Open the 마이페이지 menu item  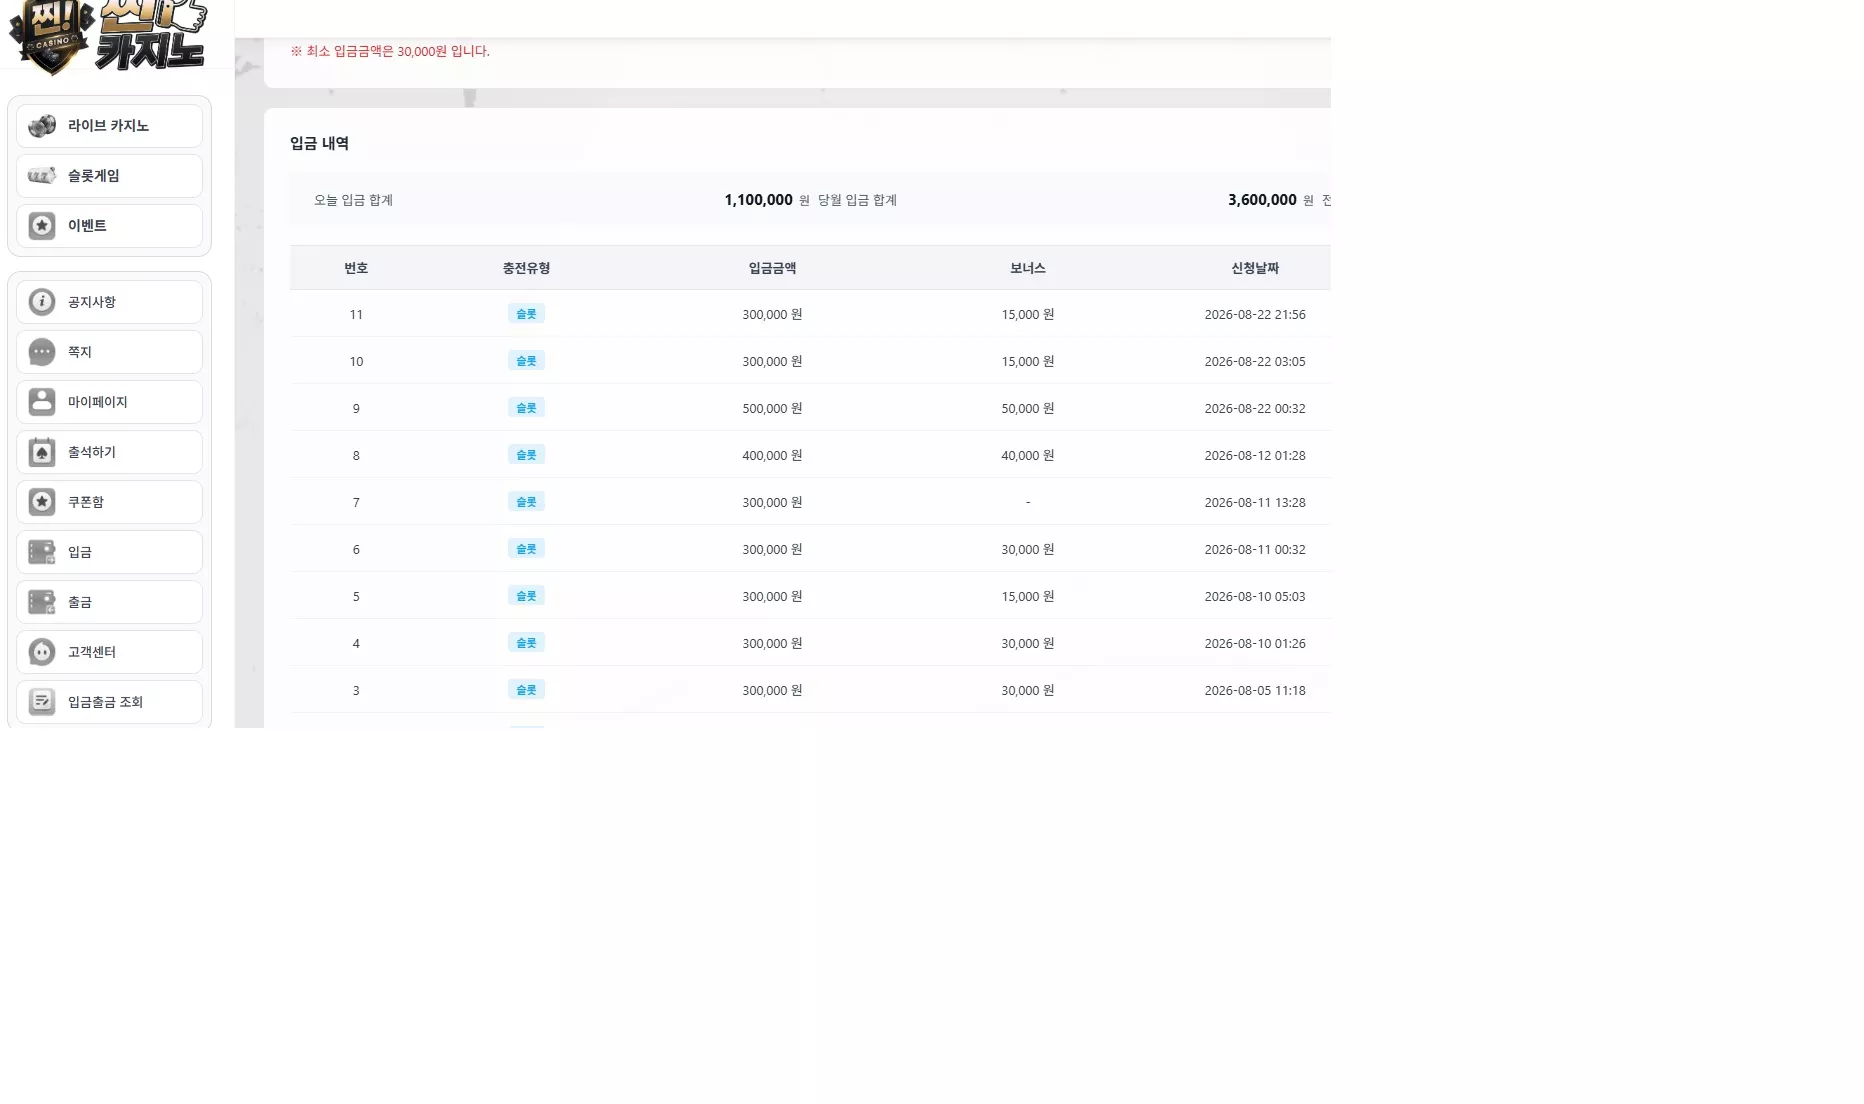pos(109,402)
